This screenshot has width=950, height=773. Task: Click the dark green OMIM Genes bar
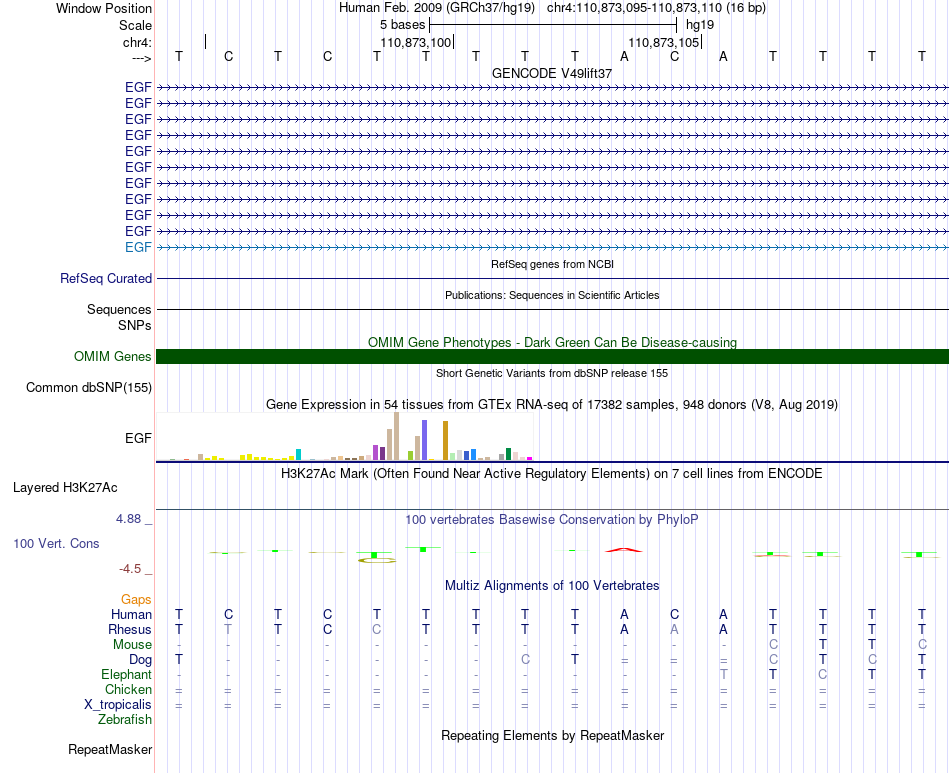pyautogui.click(x=552, y=356)
